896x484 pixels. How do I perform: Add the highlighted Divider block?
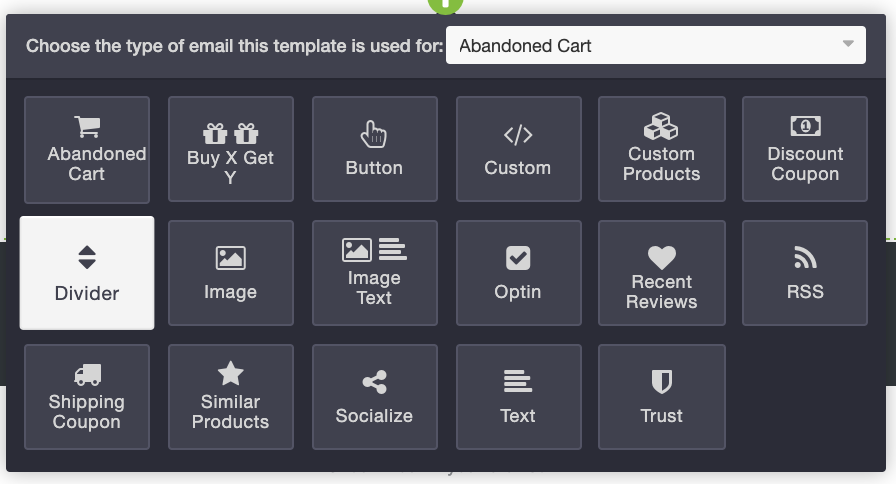click(87, 273)
